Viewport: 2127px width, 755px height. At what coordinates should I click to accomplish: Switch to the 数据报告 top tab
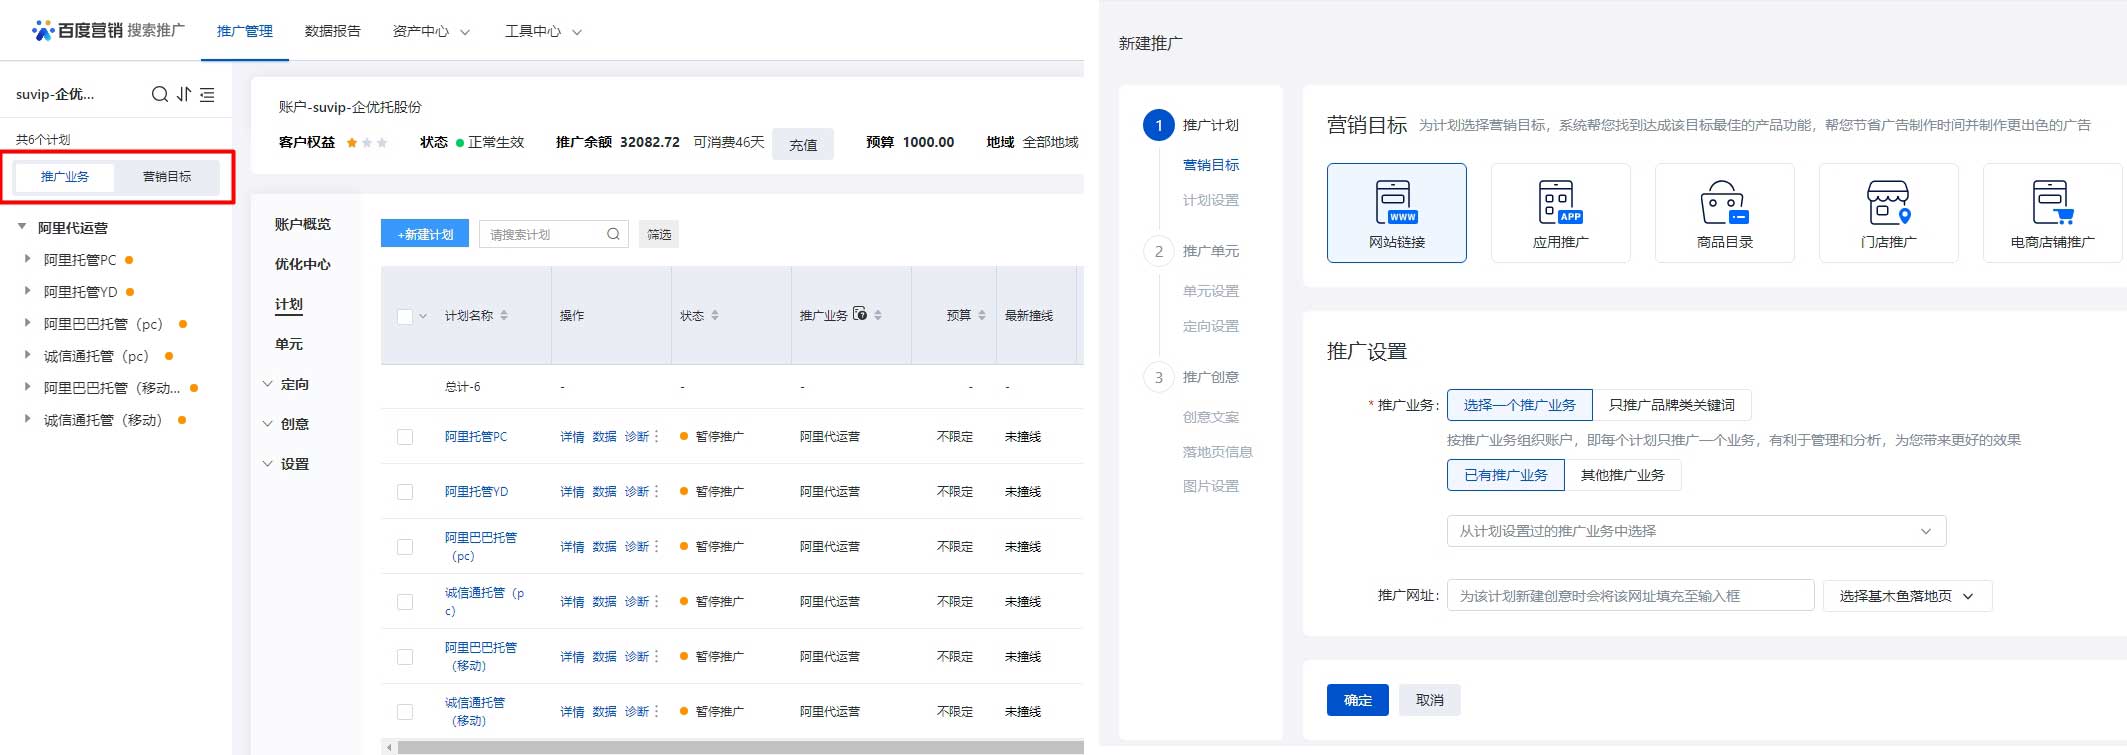pos(333,31)
